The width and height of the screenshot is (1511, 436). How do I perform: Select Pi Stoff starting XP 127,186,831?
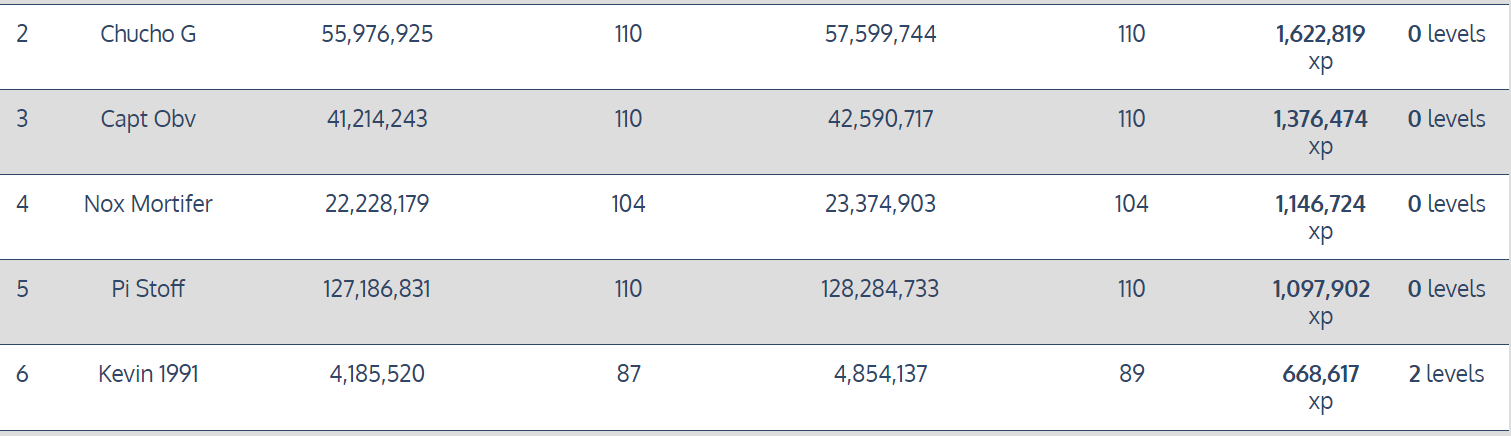[x=377, y=289]
